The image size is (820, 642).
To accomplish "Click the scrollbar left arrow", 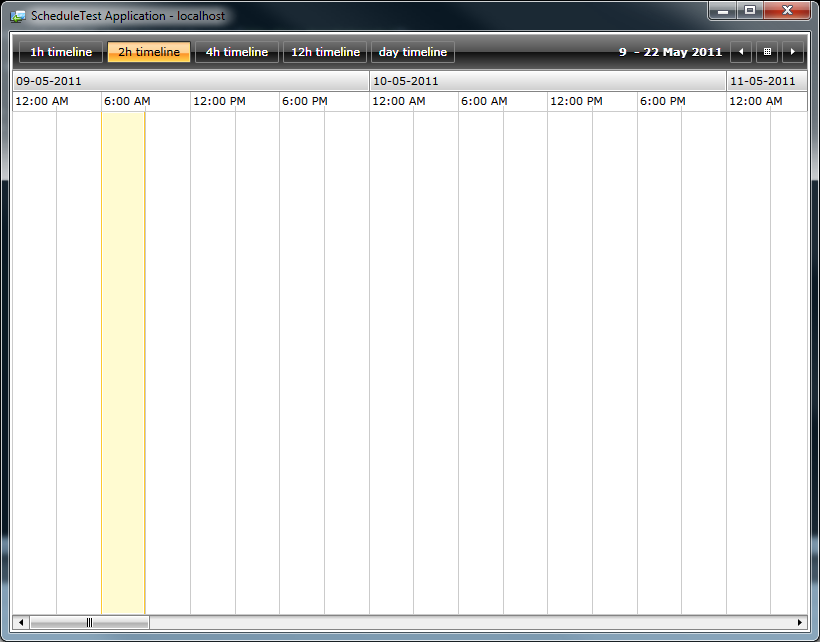I will [x=21, y=622].
